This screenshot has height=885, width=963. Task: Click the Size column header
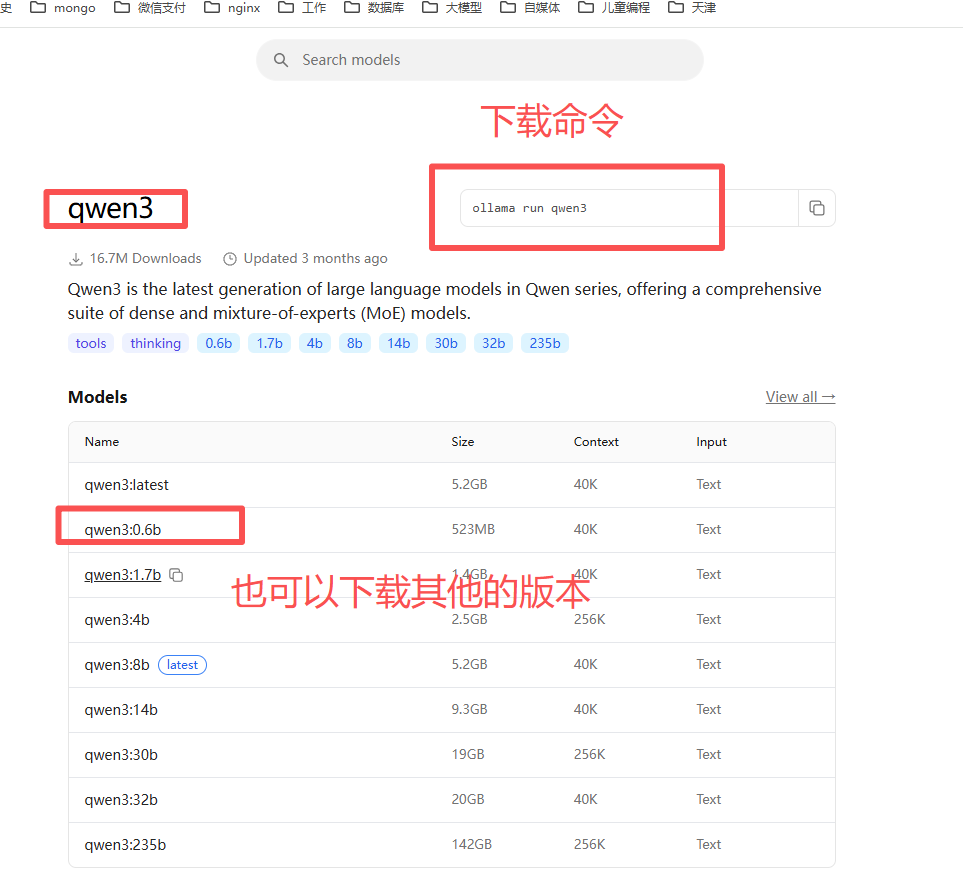pos(462,442)
